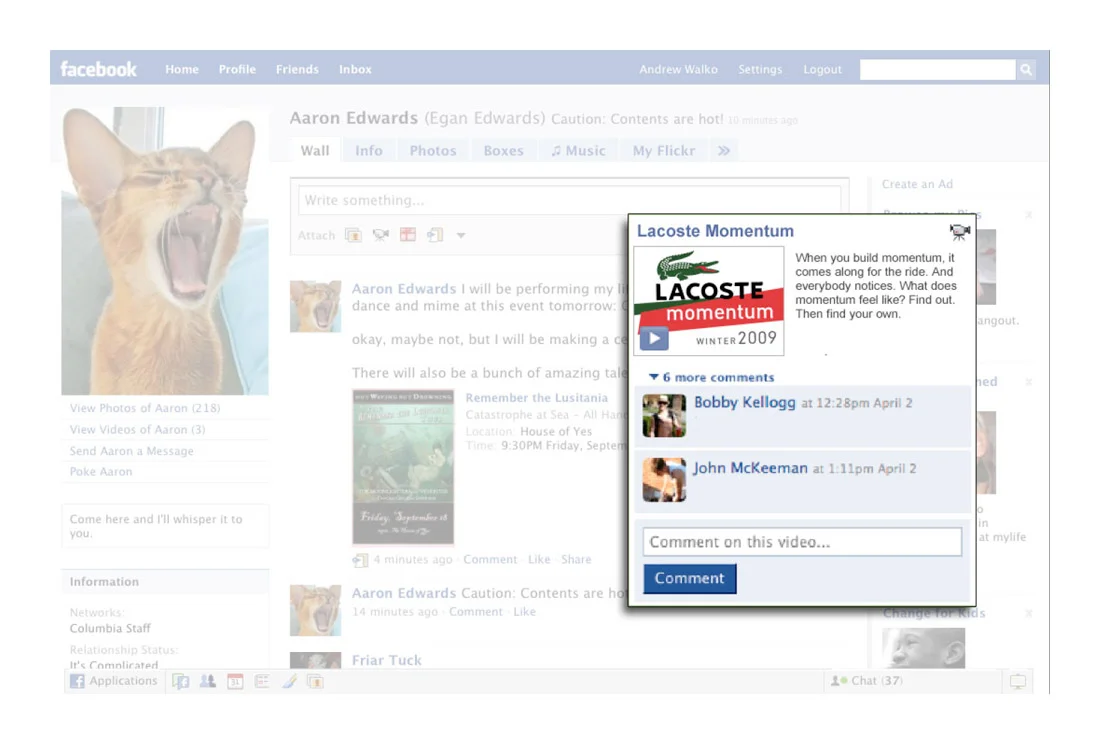Click the Lacoste momentum video thumbnail
Image resolution: width=1100 pixels, height=744 pixels.
click(709, 301)
